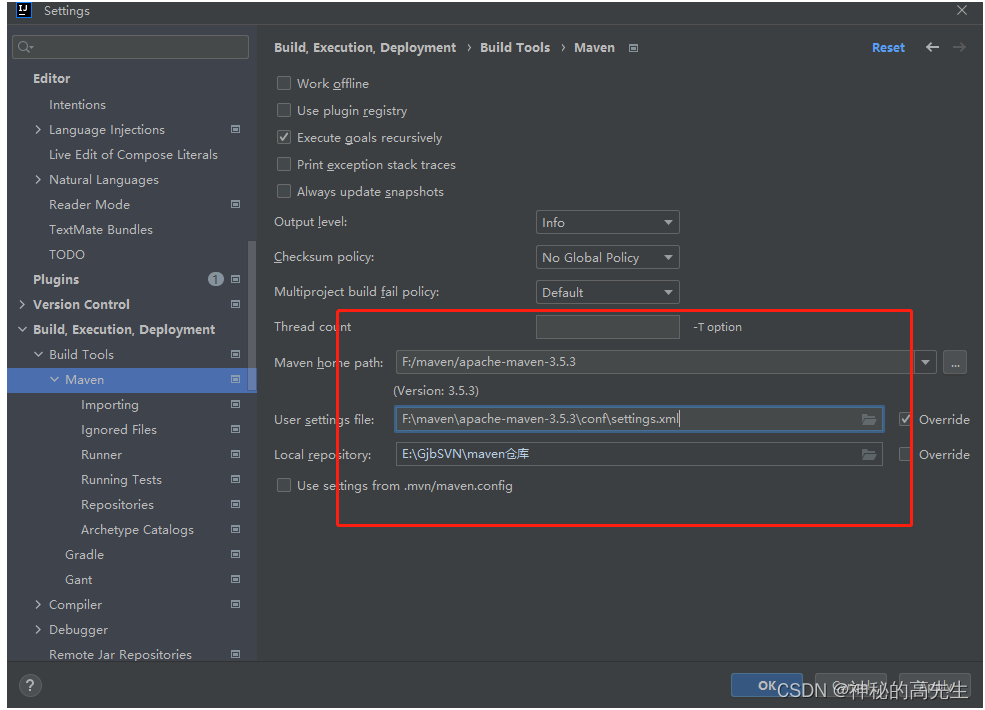985x710 pixels.
Task: Go back with the left arrow icon
Action: click(x=932, y=47)
